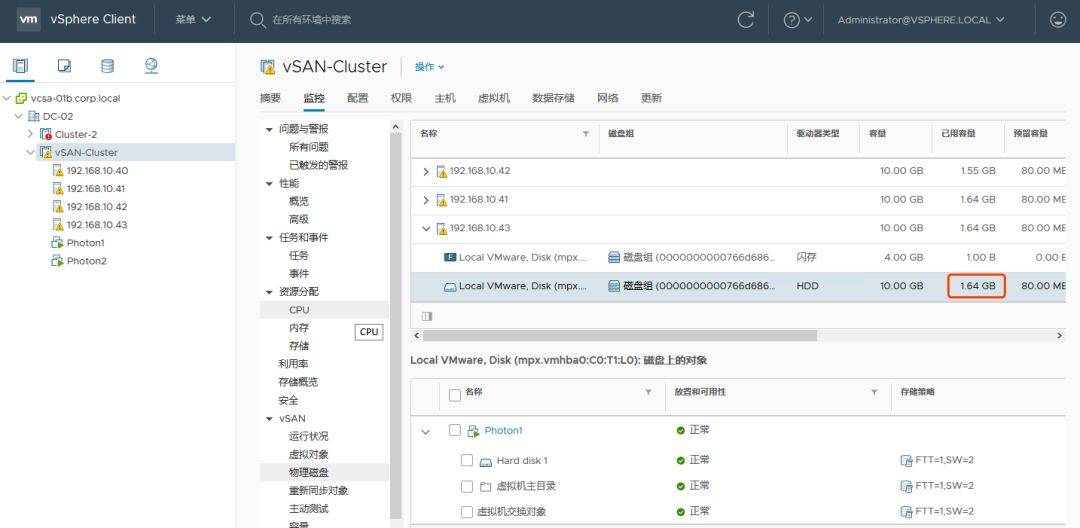Screen dimensions: 1080x528
Task: Click the 1.64 GB value in HDD row
Action: point(977,286)
